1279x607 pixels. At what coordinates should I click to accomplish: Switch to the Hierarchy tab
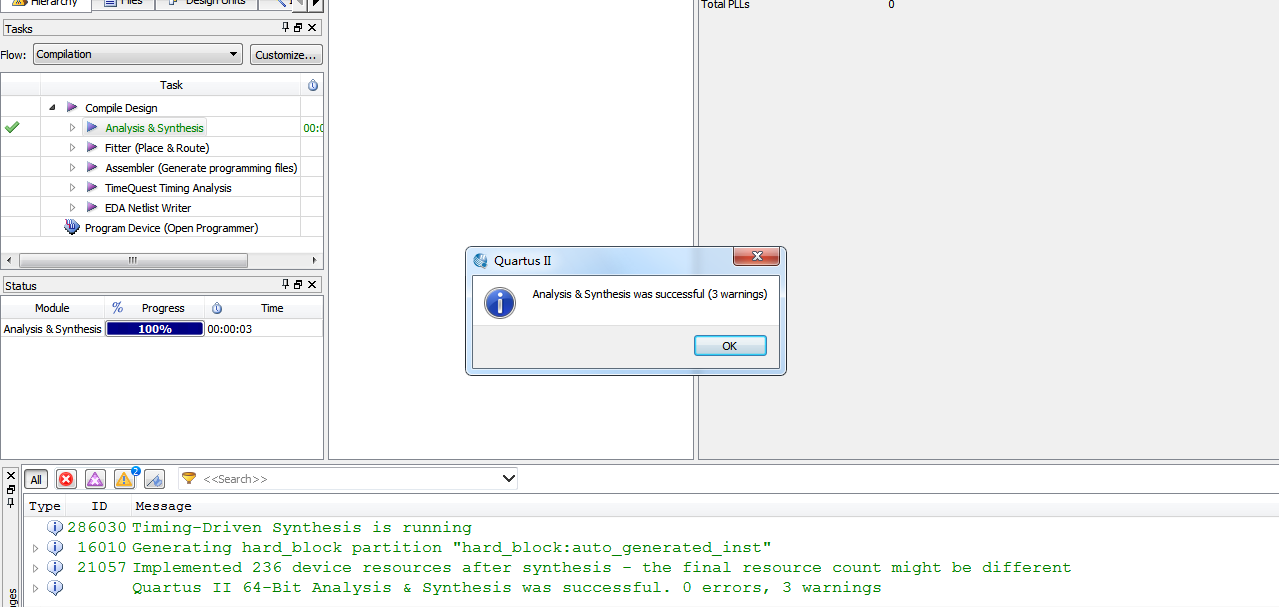pyautogui.click(x=45, y=4)
